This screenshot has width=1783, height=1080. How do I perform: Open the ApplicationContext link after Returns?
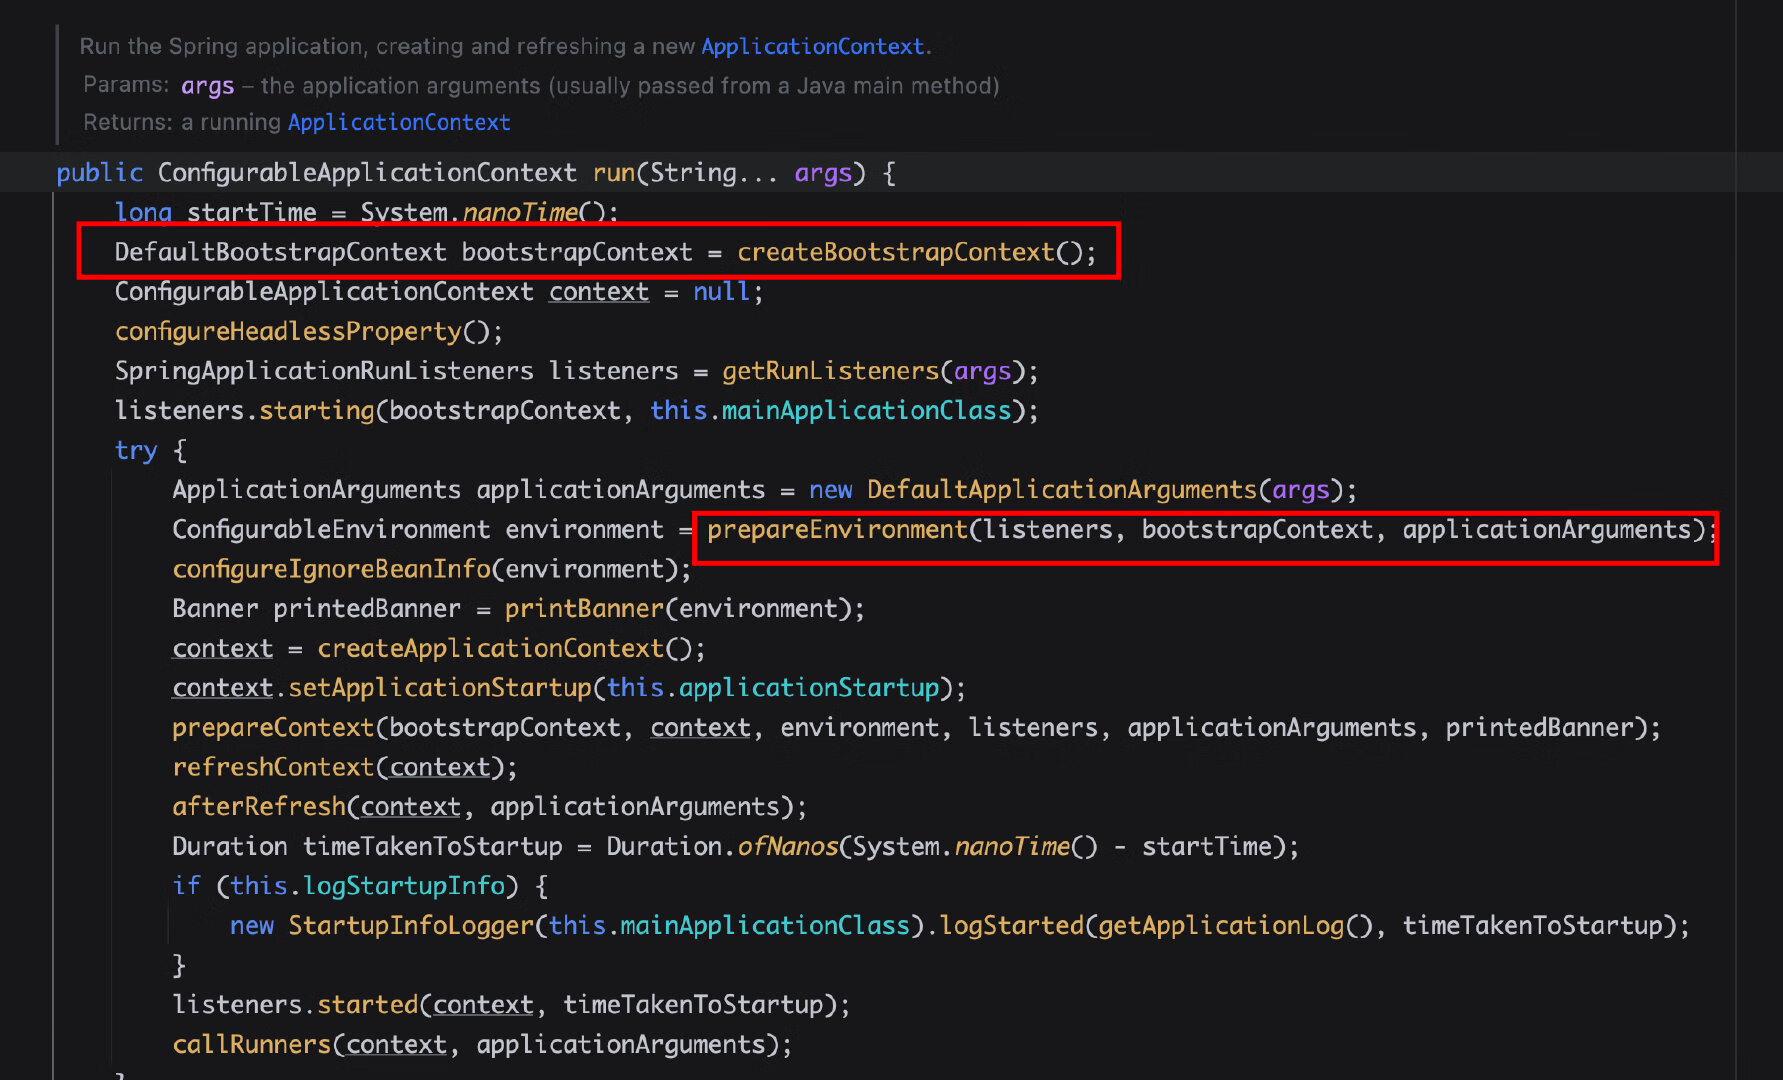pos(399,122)
